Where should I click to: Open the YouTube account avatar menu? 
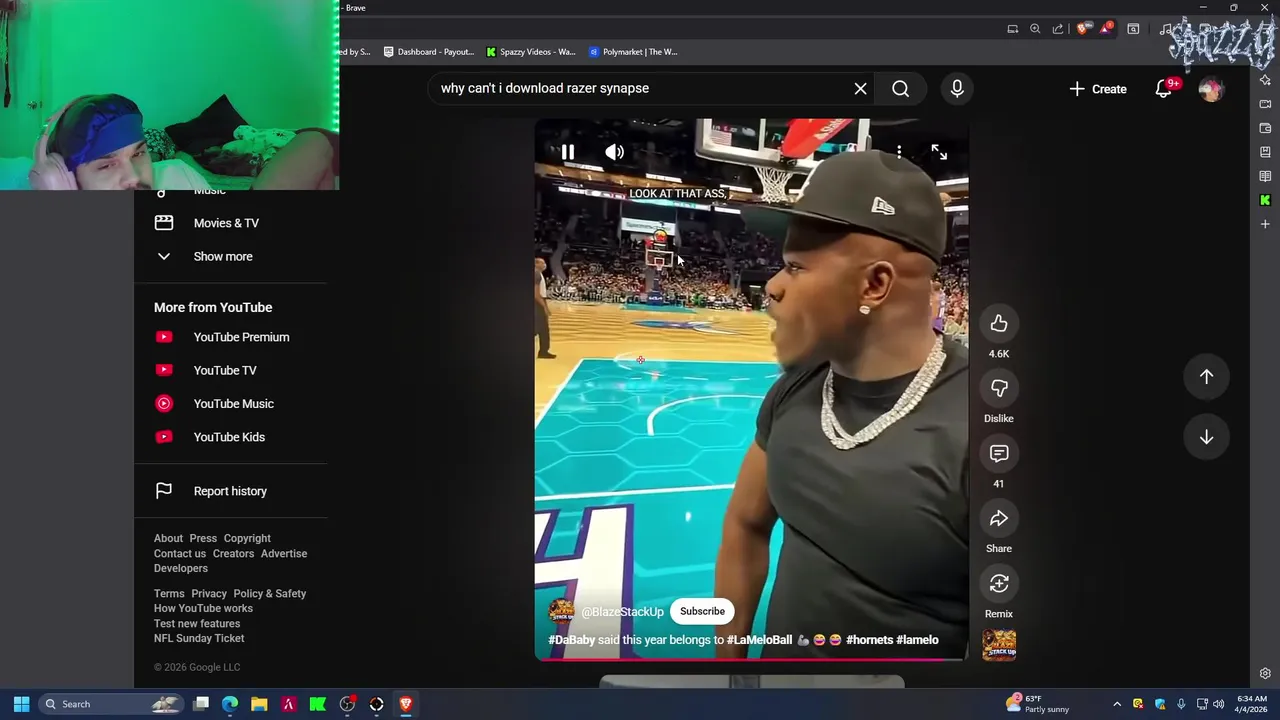[x=1210, y=89]
